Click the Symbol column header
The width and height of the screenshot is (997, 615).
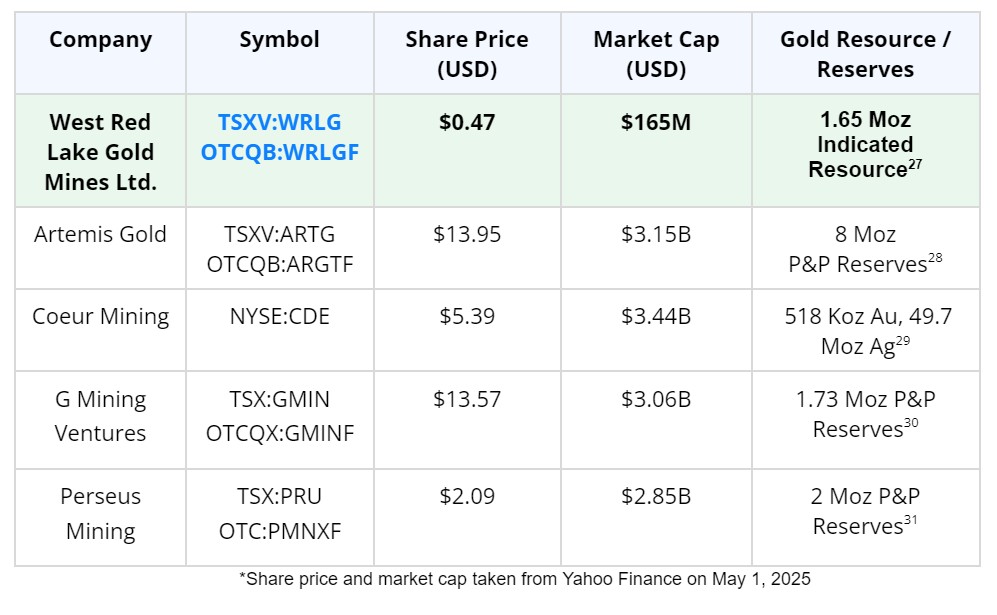[x=279, y=40]
